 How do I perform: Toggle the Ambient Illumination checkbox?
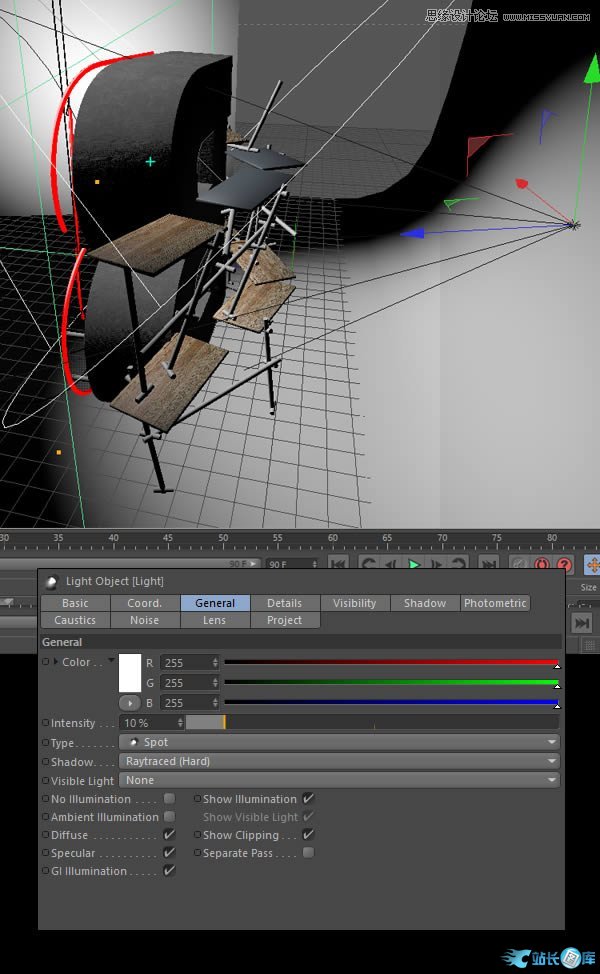(169, 817)
